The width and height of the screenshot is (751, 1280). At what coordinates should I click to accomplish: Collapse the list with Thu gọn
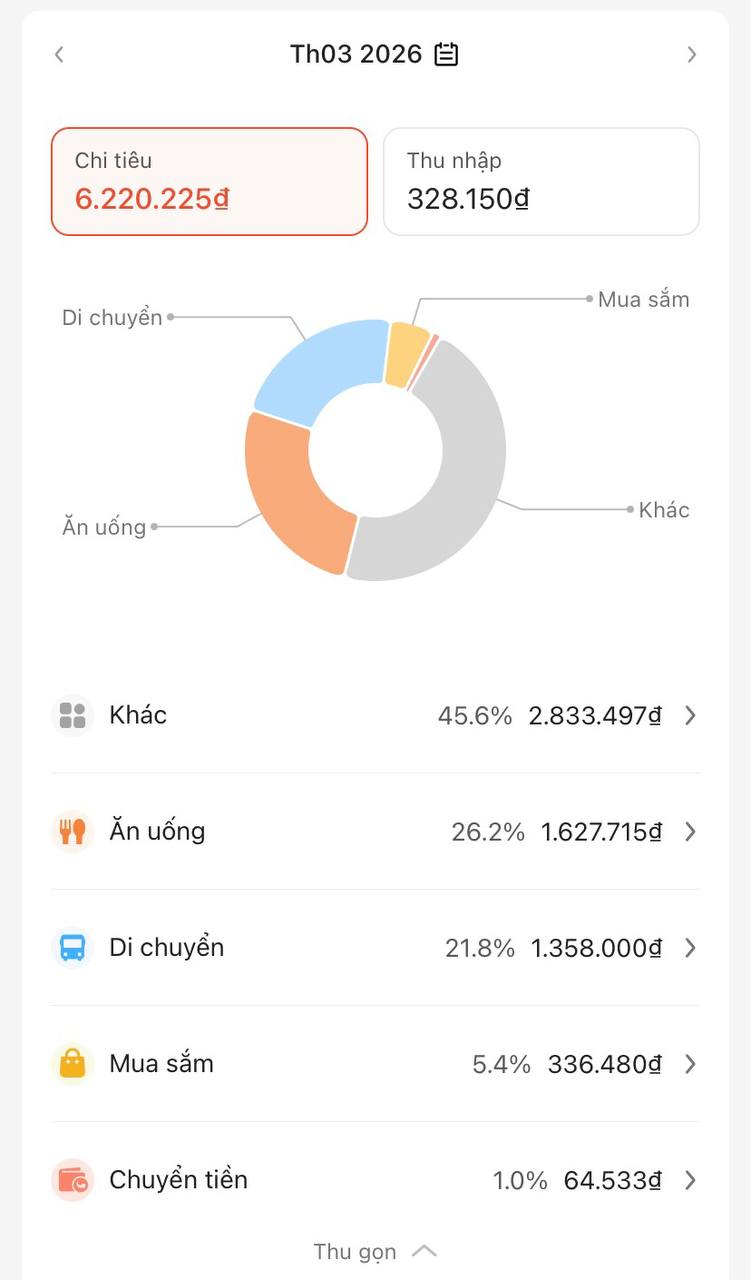(x=375, y=1251)
